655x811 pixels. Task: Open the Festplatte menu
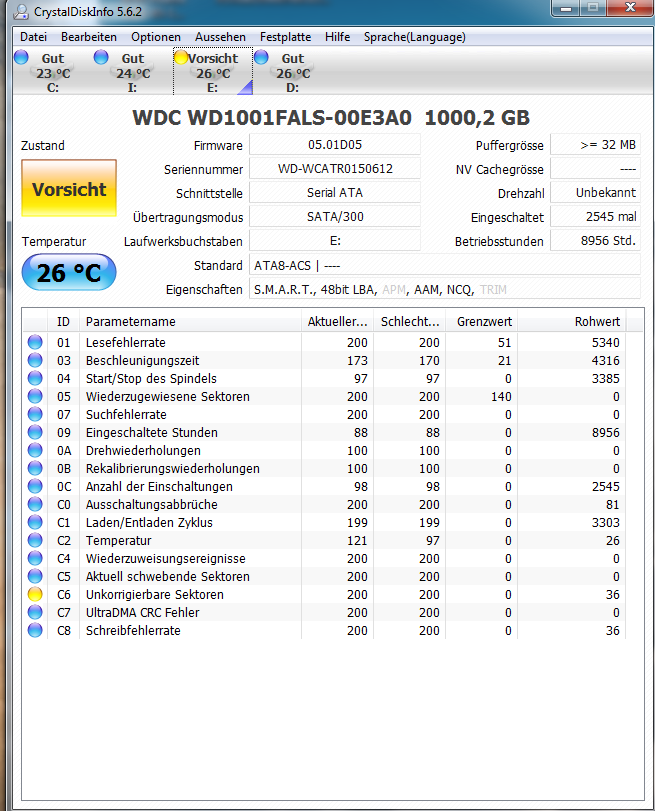(285, 37)
